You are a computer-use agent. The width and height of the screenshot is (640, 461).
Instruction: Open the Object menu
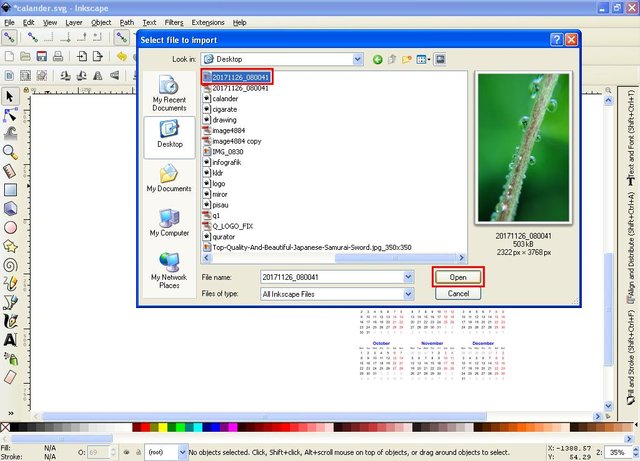coord(101,22)
